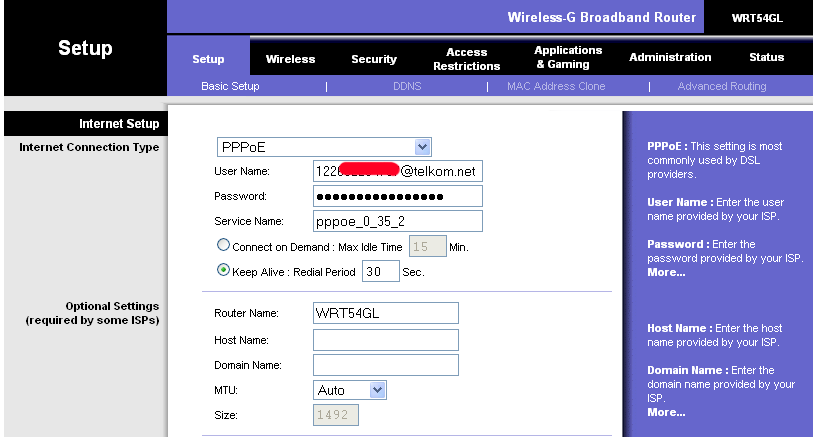Image resolution: width=816 pixels, height=437 pixels.
Task: Expand the MTU Auto dropdown
Action: click(350, 390)
